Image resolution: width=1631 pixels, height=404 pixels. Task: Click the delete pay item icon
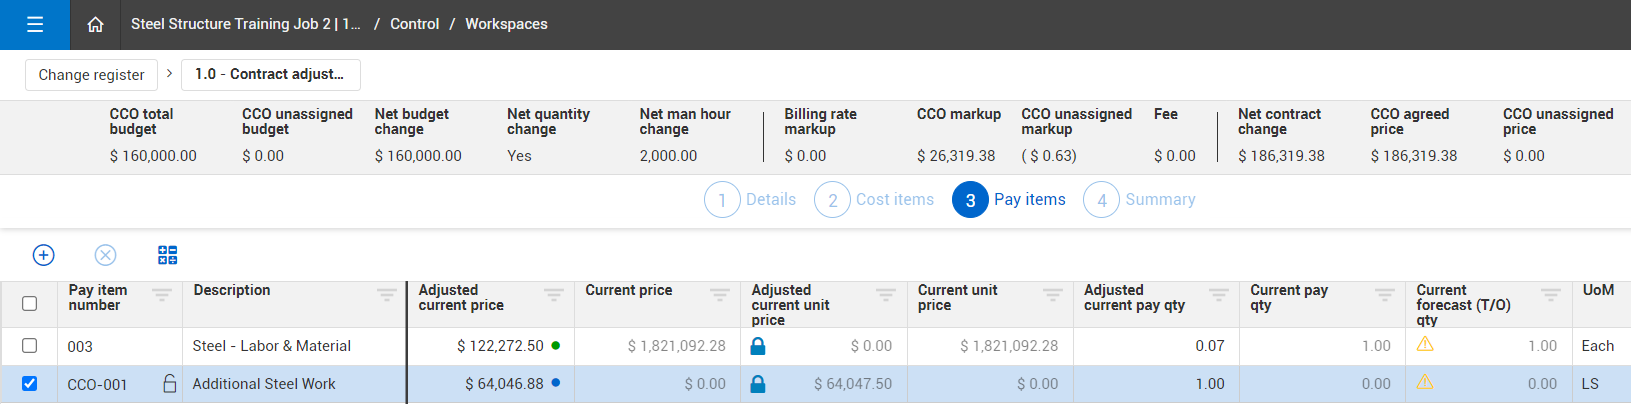pos(105,255)
